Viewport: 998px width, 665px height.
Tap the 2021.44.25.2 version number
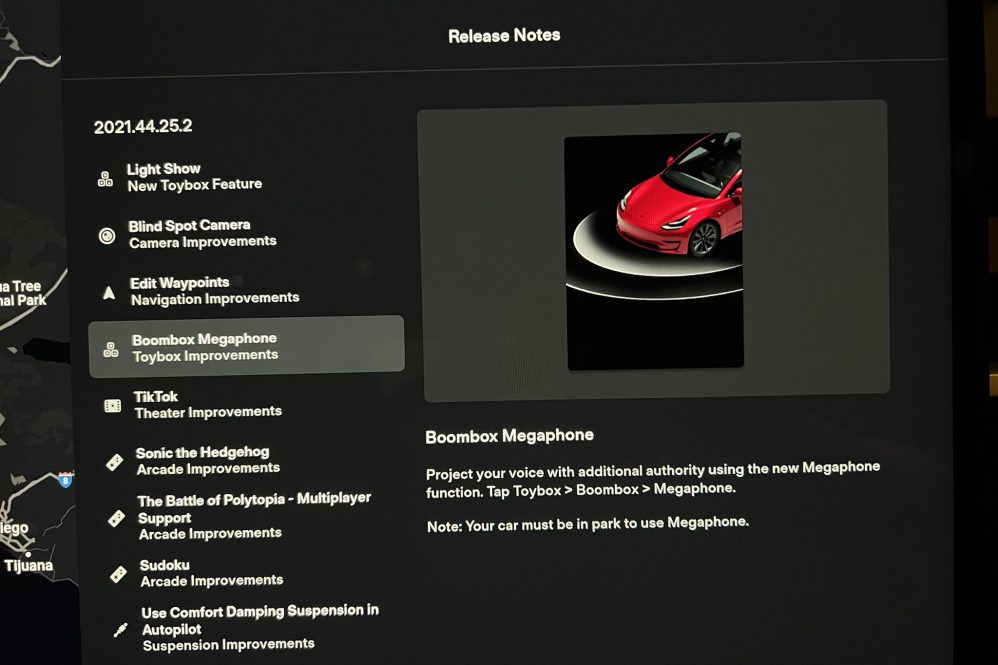click(x=143, y=127)
